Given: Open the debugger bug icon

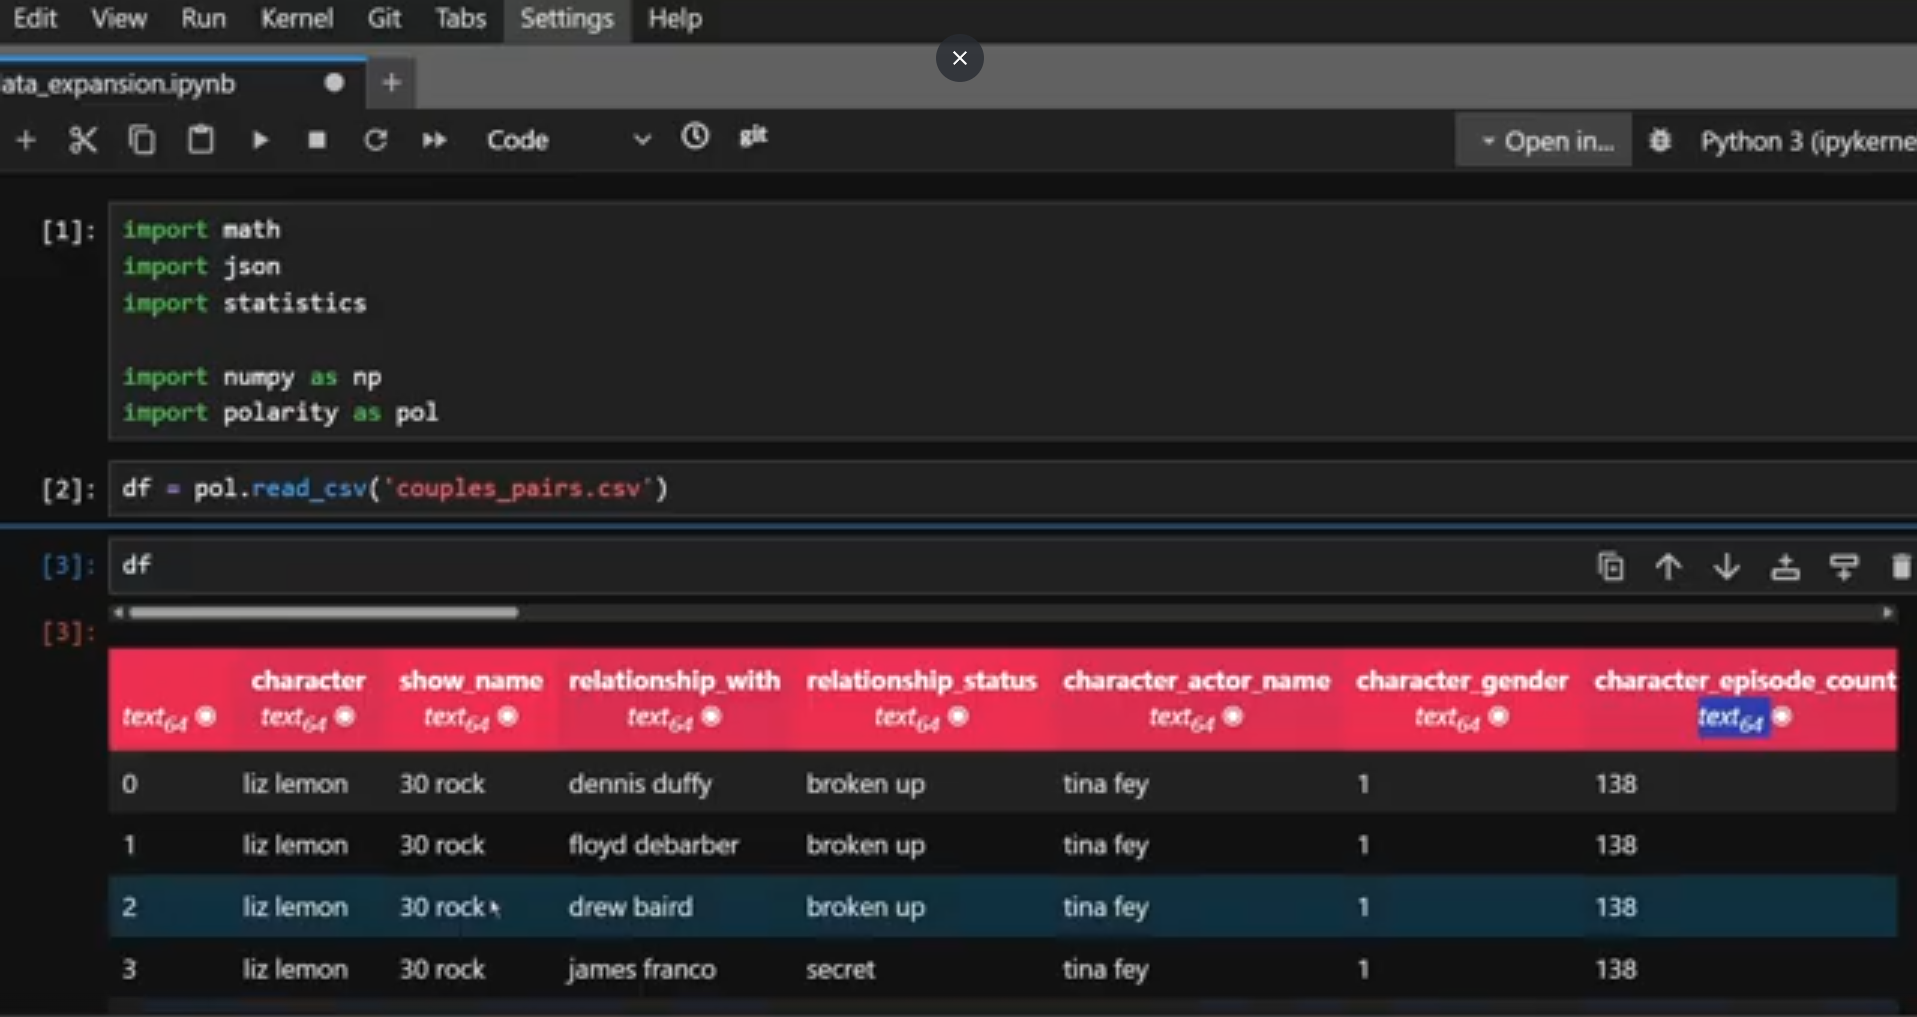Looking at the screenshot, I should [x=1660, y=141].
